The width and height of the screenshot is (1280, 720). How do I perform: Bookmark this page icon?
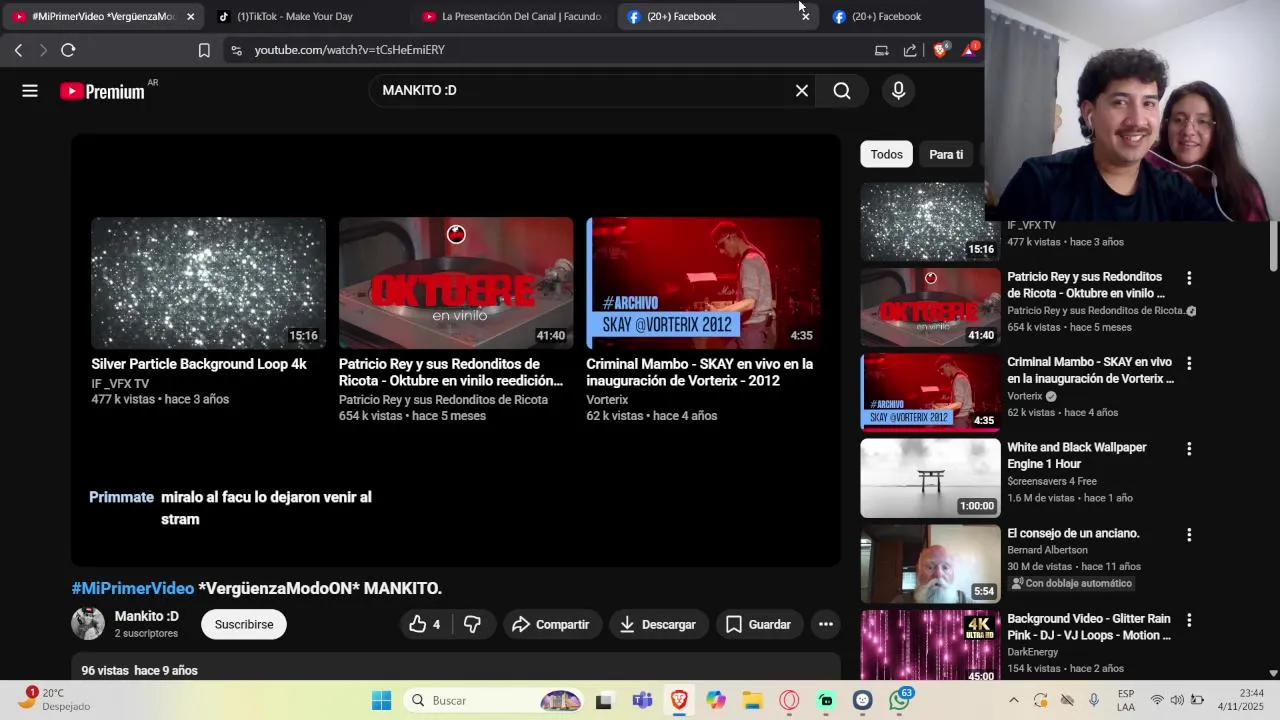204,50
